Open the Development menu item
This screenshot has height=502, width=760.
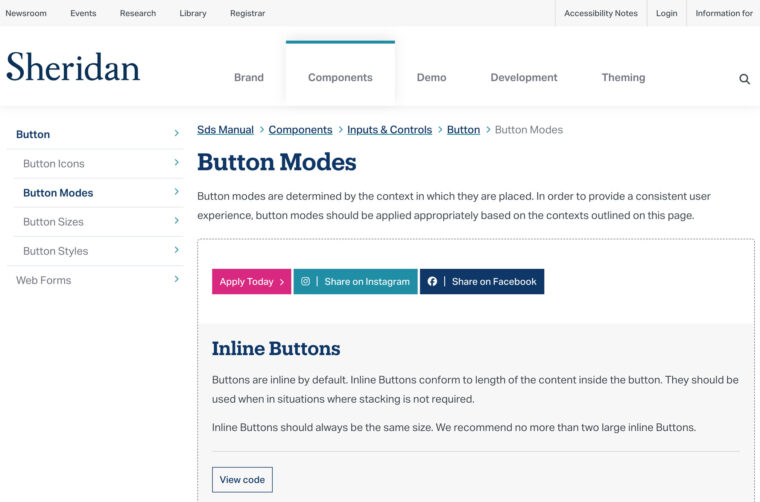pyautogui.click(x=524, y=78)
